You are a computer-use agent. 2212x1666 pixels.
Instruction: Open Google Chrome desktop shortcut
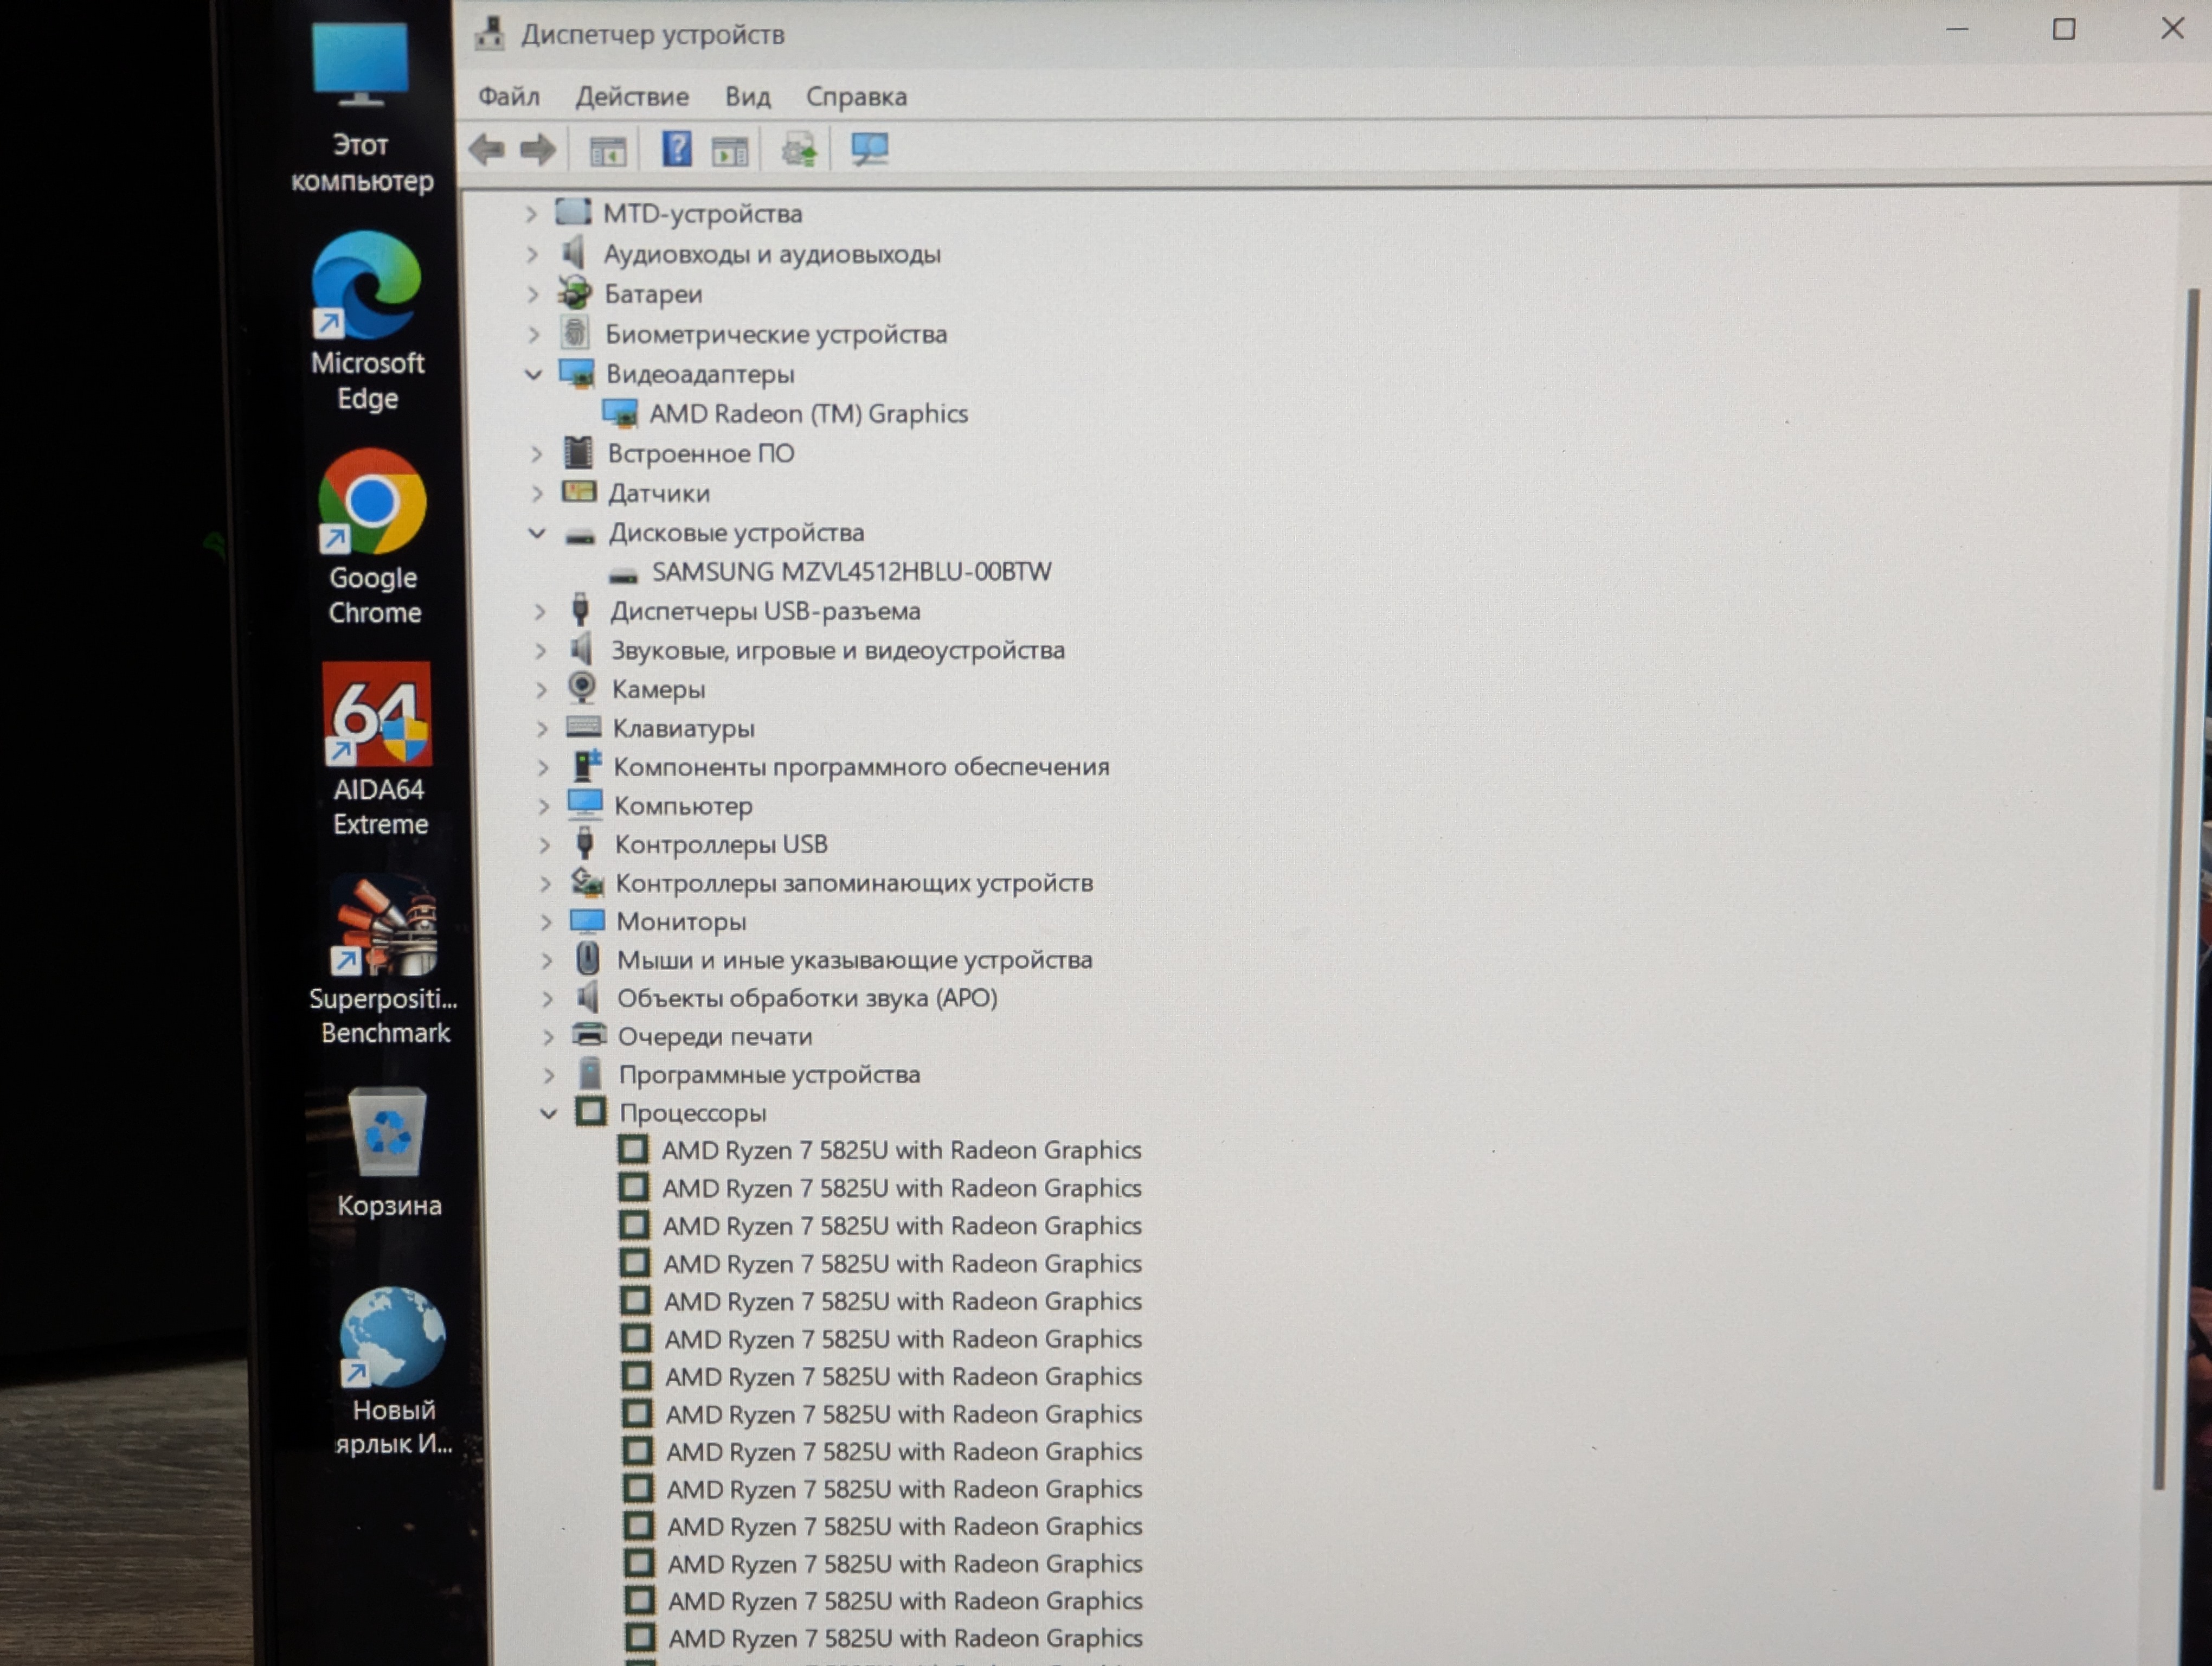click(x=373, y=537)
